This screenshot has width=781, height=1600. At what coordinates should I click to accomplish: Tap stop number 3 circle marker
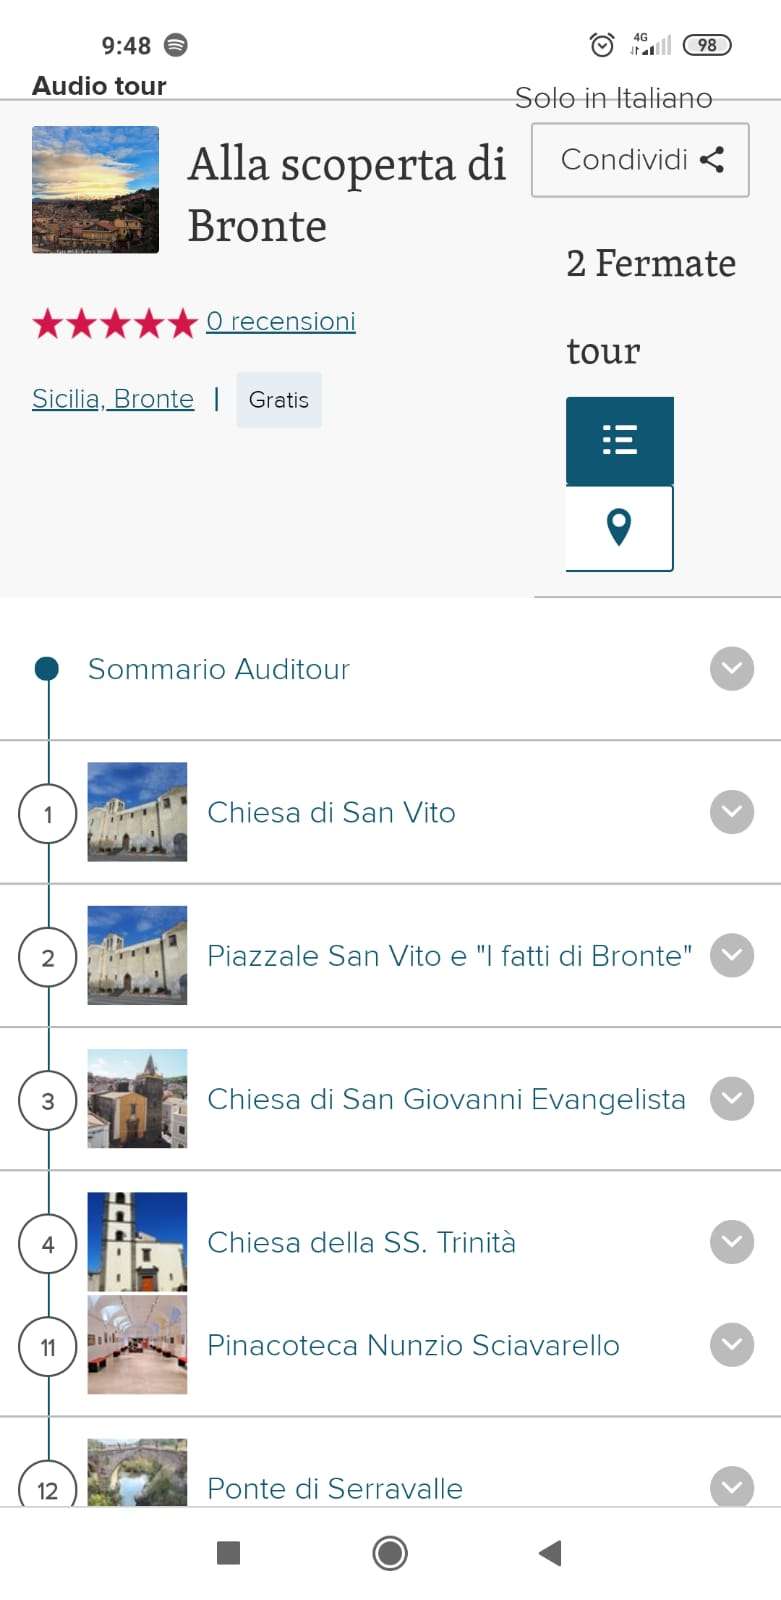point(48,1101)
